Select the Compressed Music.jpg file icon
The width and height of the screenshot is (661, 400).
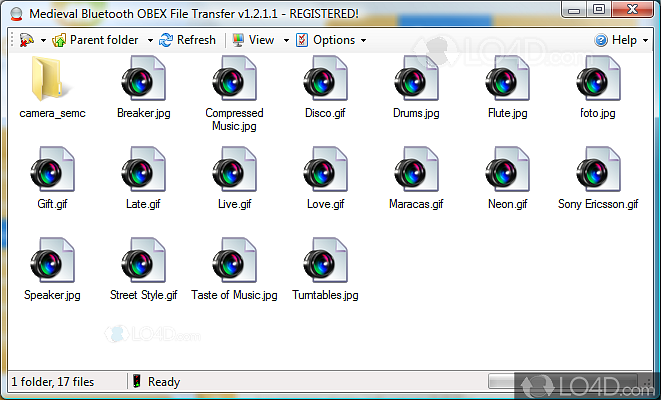tap(235, 78)
